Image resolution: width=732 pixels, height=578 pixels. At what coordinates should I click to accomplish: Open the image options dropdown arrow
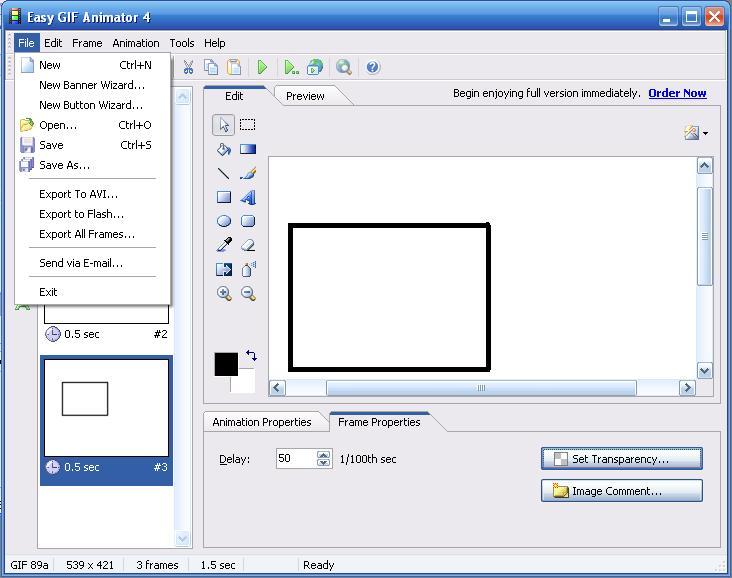click(705, 133)
